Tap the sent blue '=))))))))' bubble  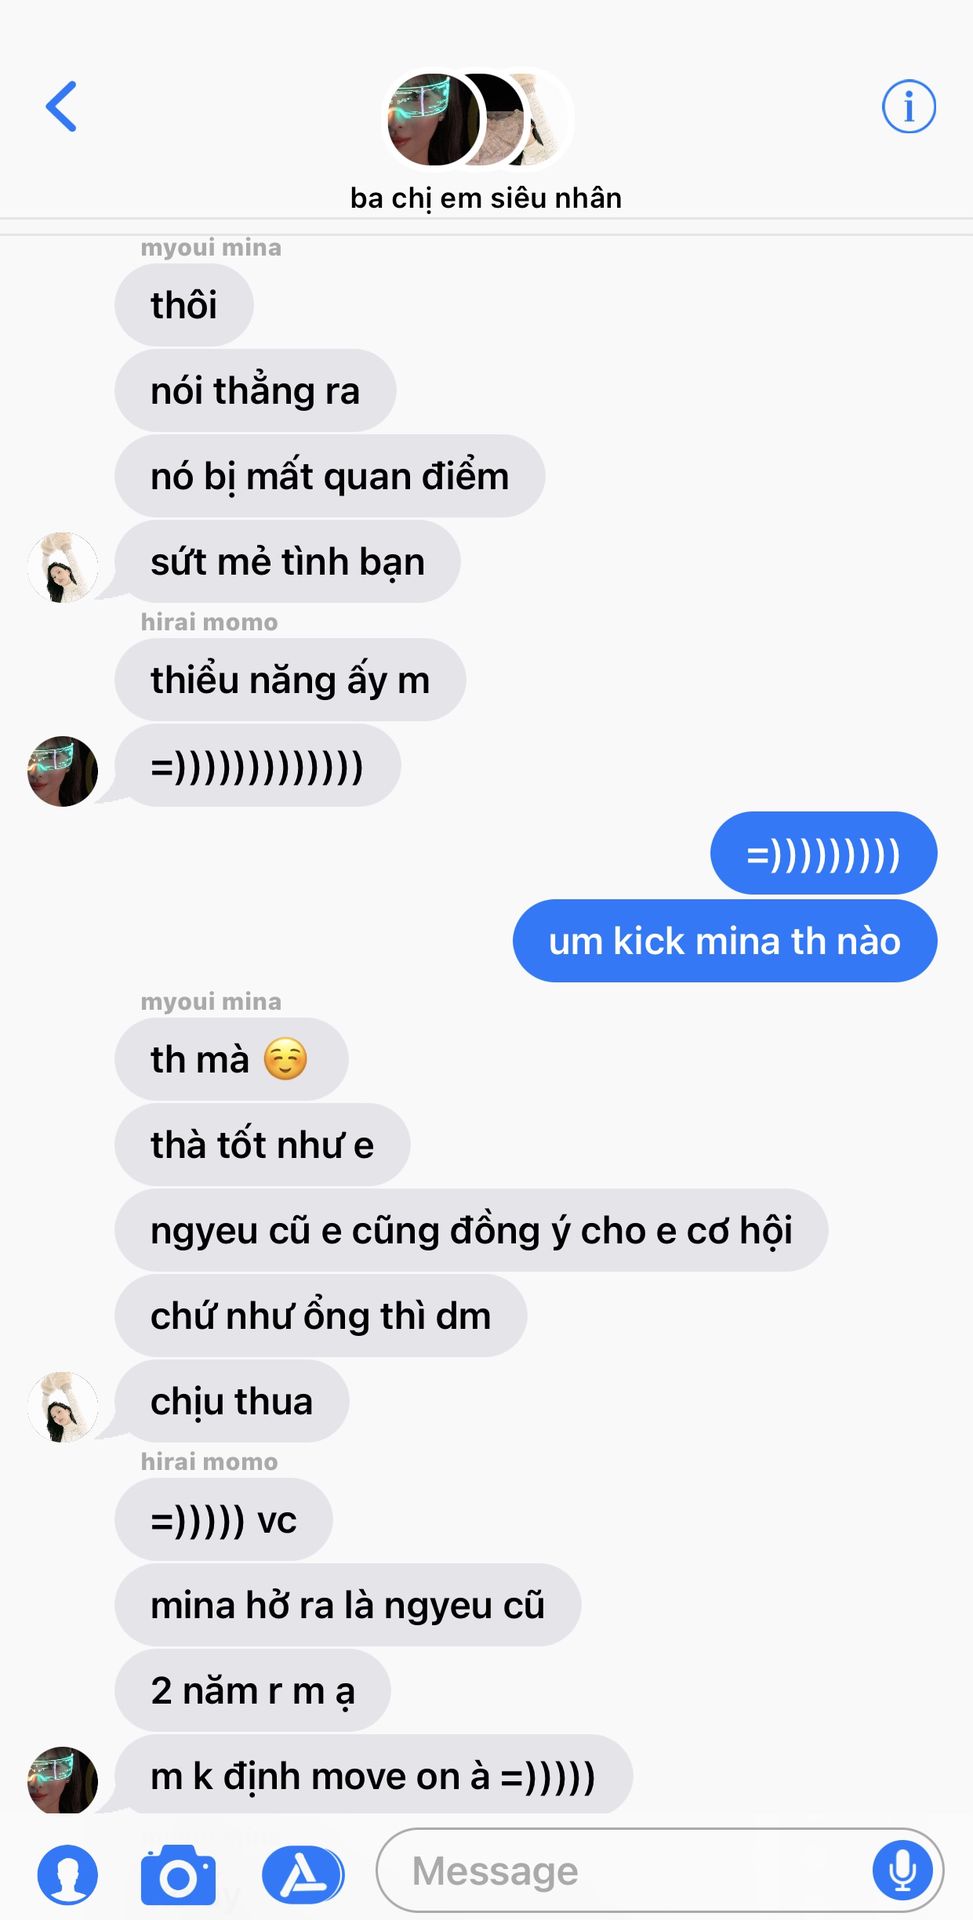click(824, 854)
